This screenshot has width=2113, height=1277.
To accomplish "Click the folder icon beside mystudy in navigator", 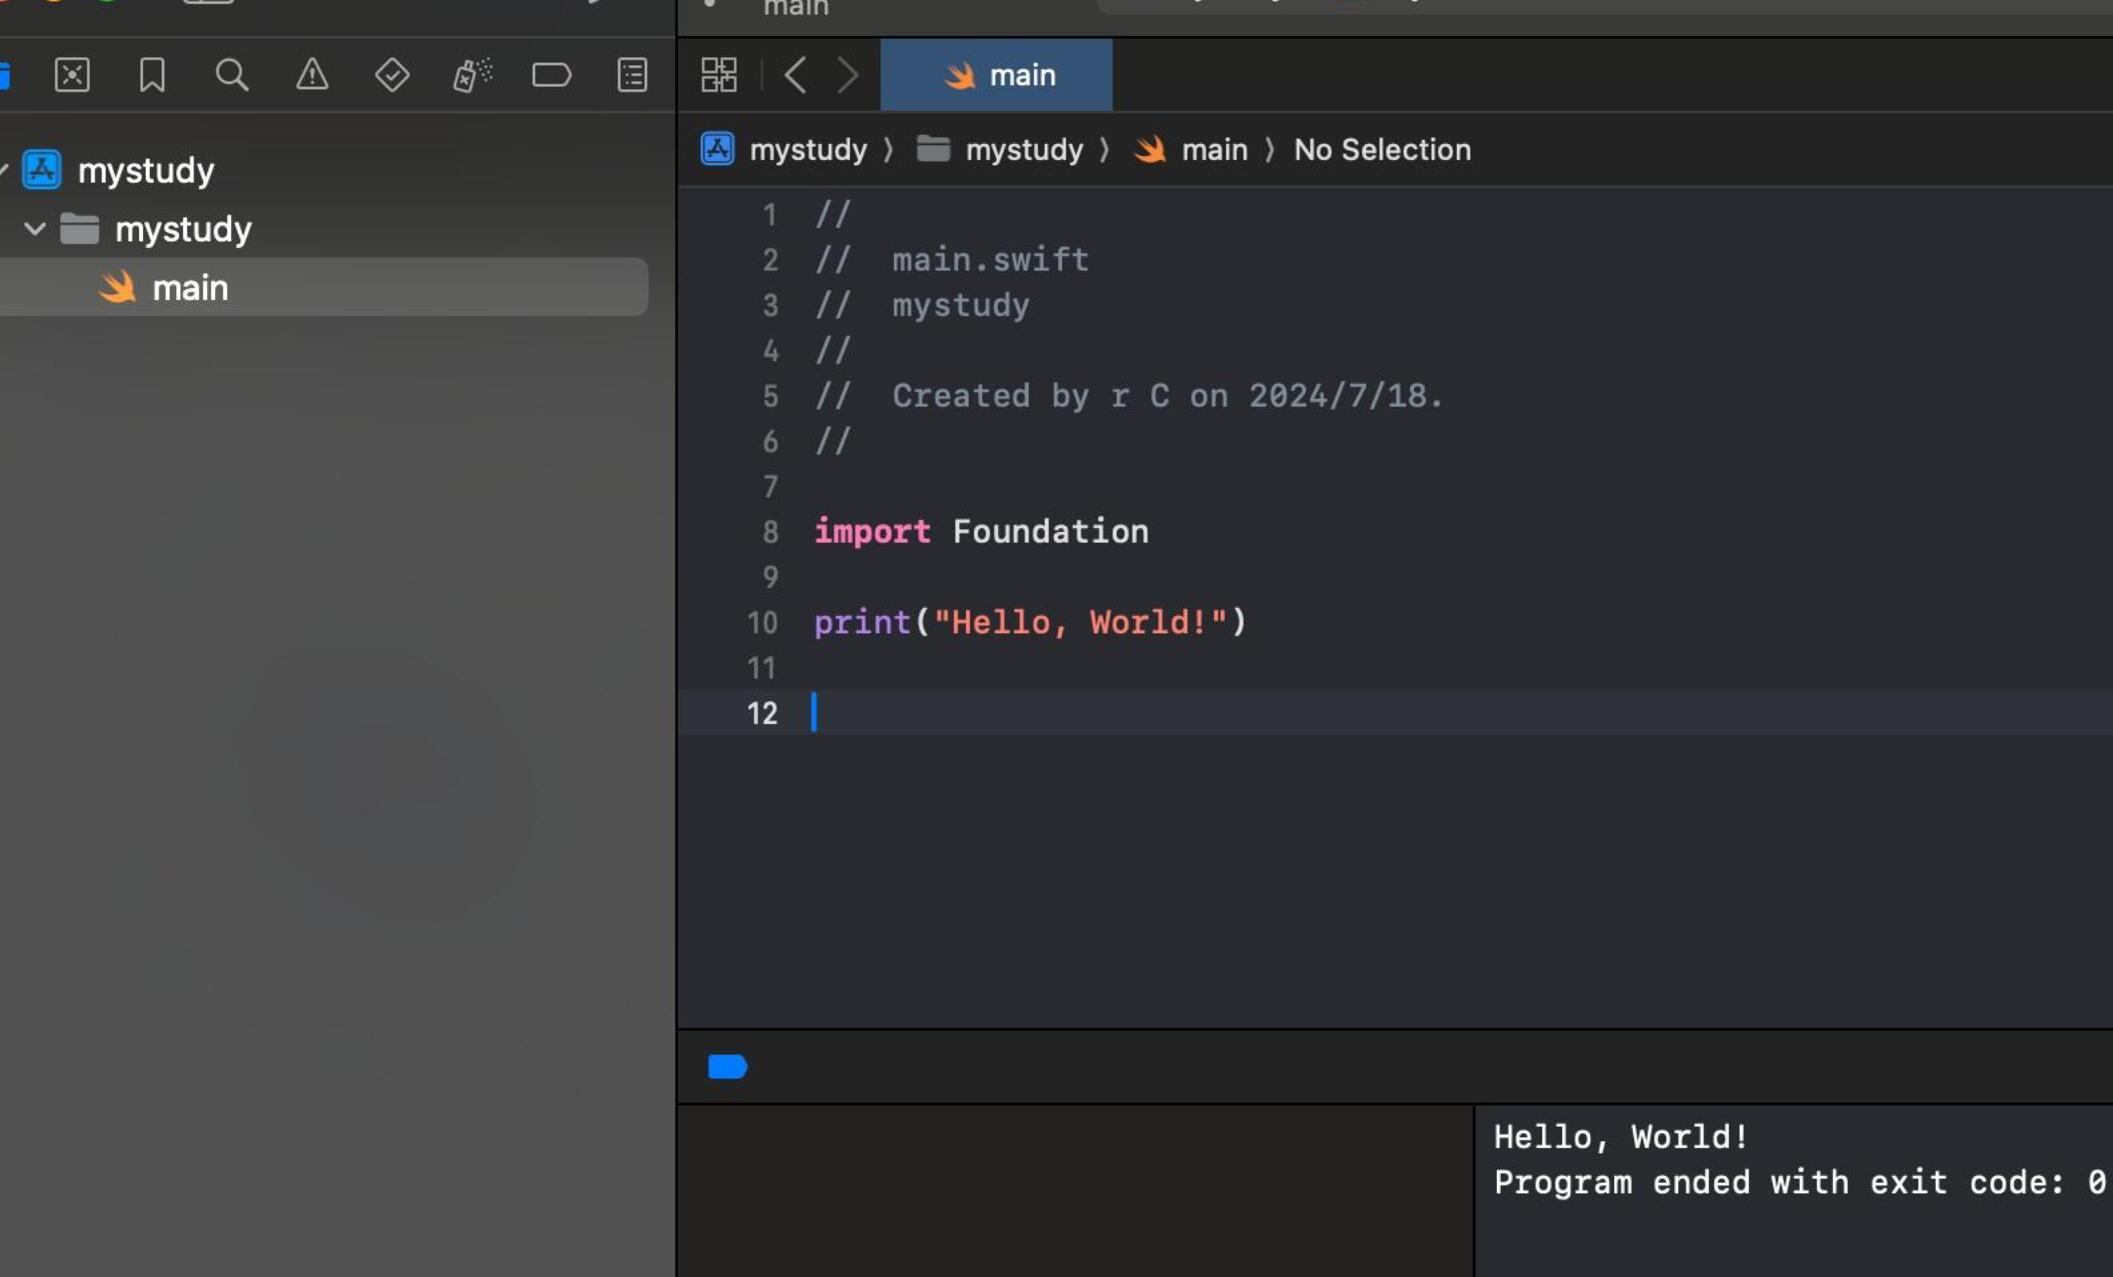I will [79, 229].
